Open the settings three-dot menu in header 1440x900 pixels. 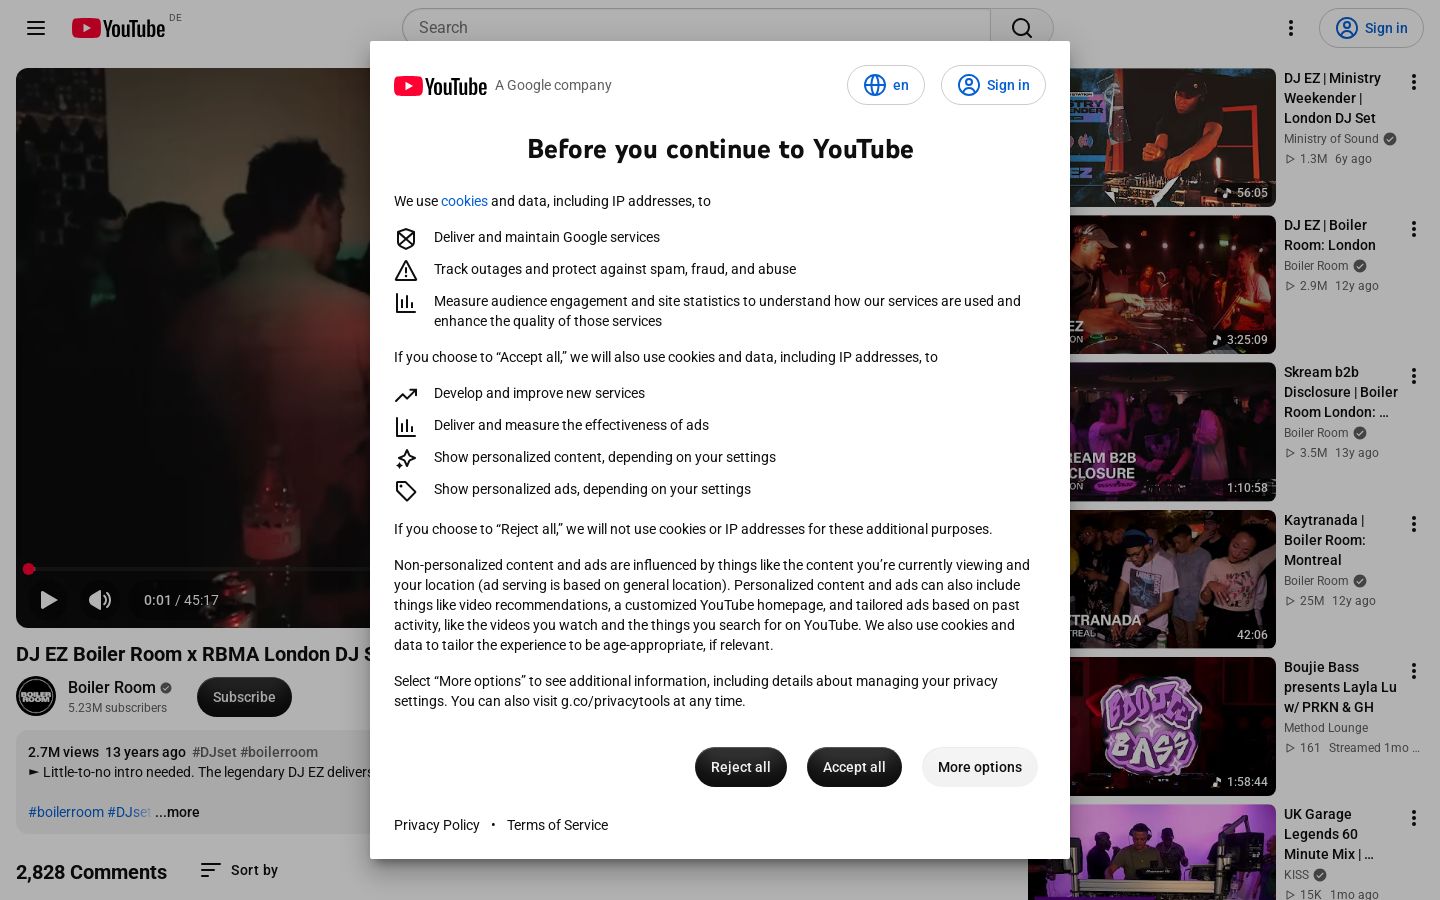[1291, 28]
